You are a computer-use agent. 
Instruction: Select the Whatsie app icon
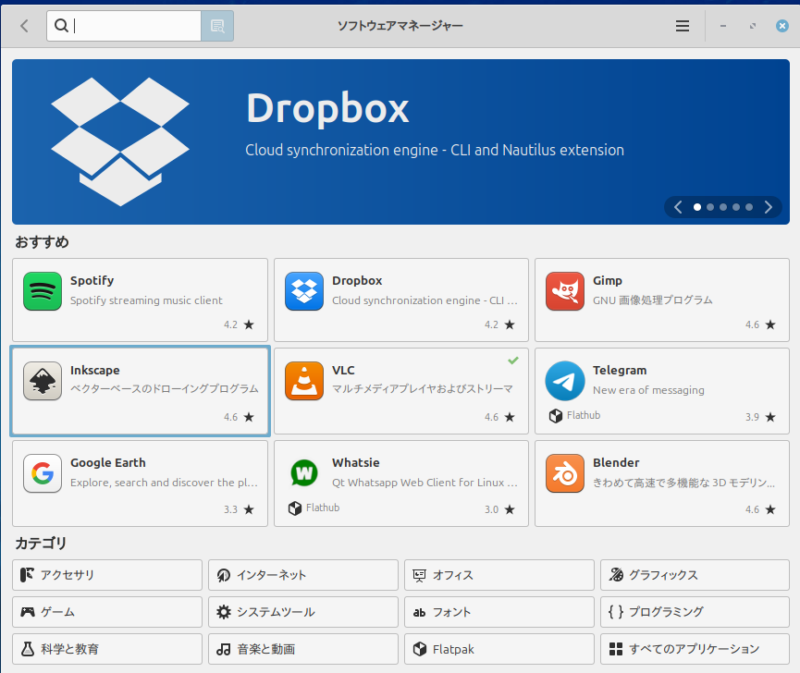(304, 473)
